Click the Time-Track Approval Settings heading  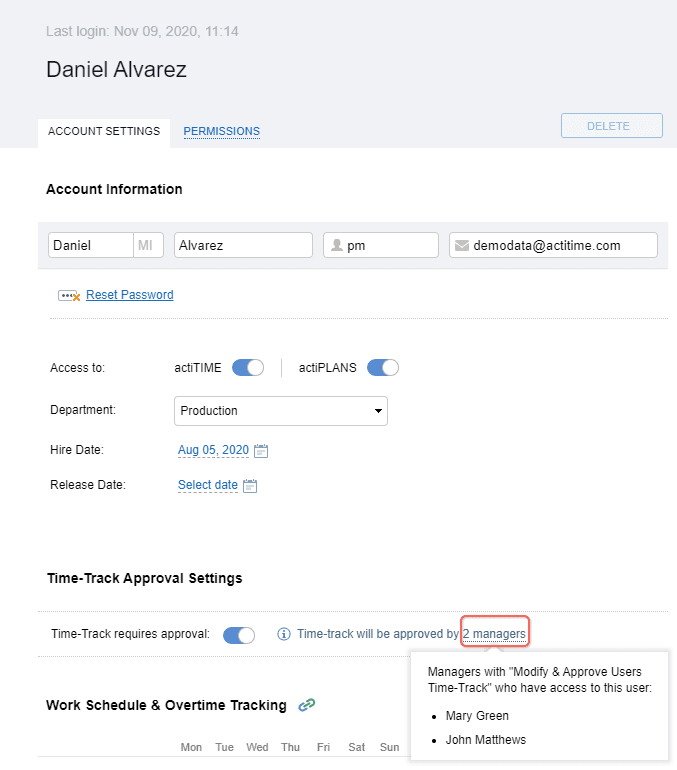pos(144,578)
